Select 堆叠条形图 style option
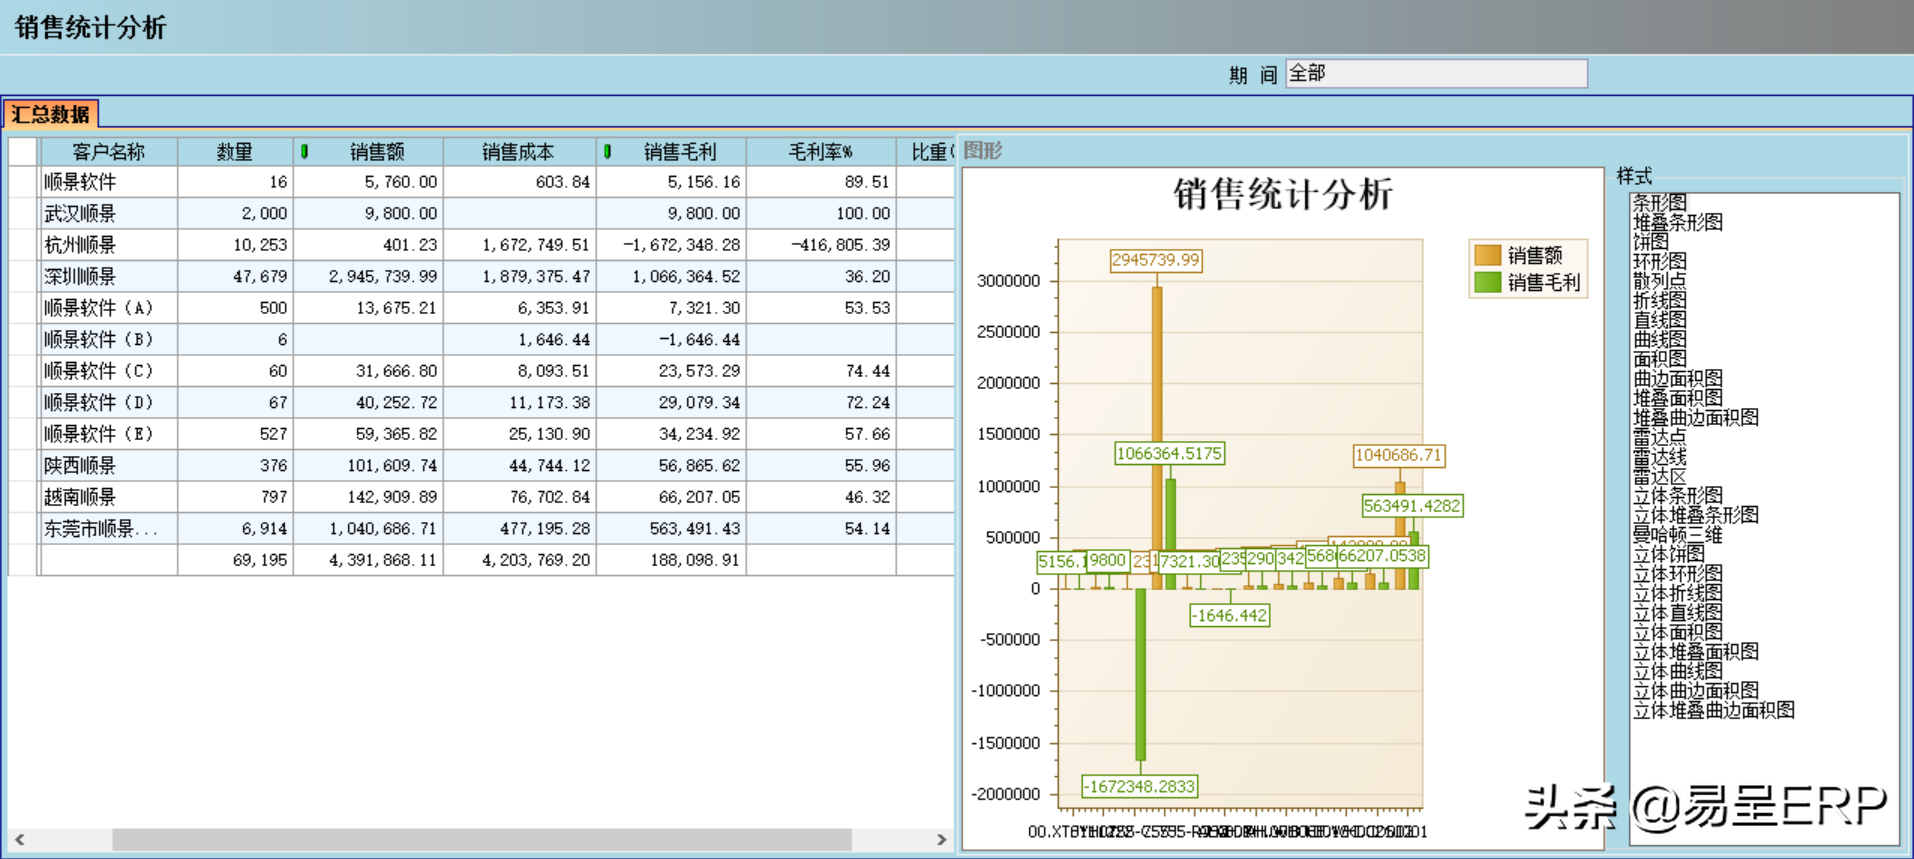Screen dimensions: 1914x859 tap(1677, 222)
